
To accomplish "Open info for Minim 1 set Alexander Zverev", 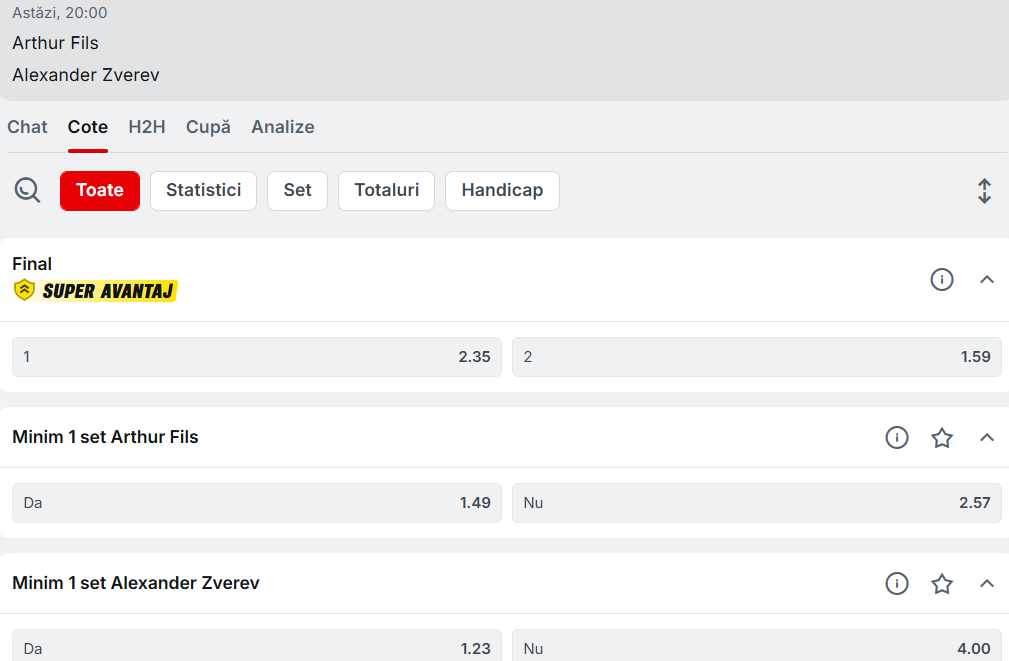I will (897, 583).
